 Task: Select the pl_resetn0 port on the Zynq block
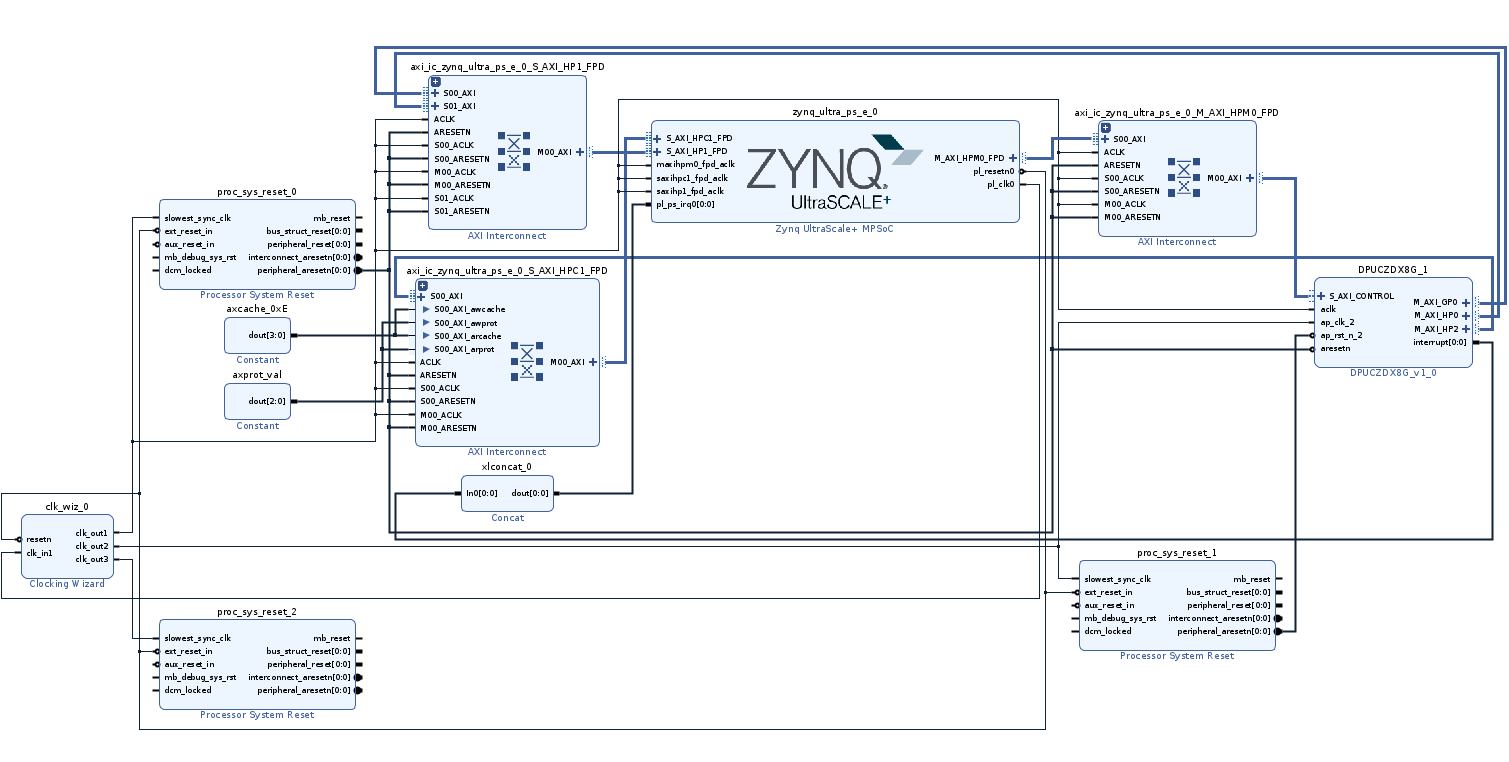coord(993,171)
